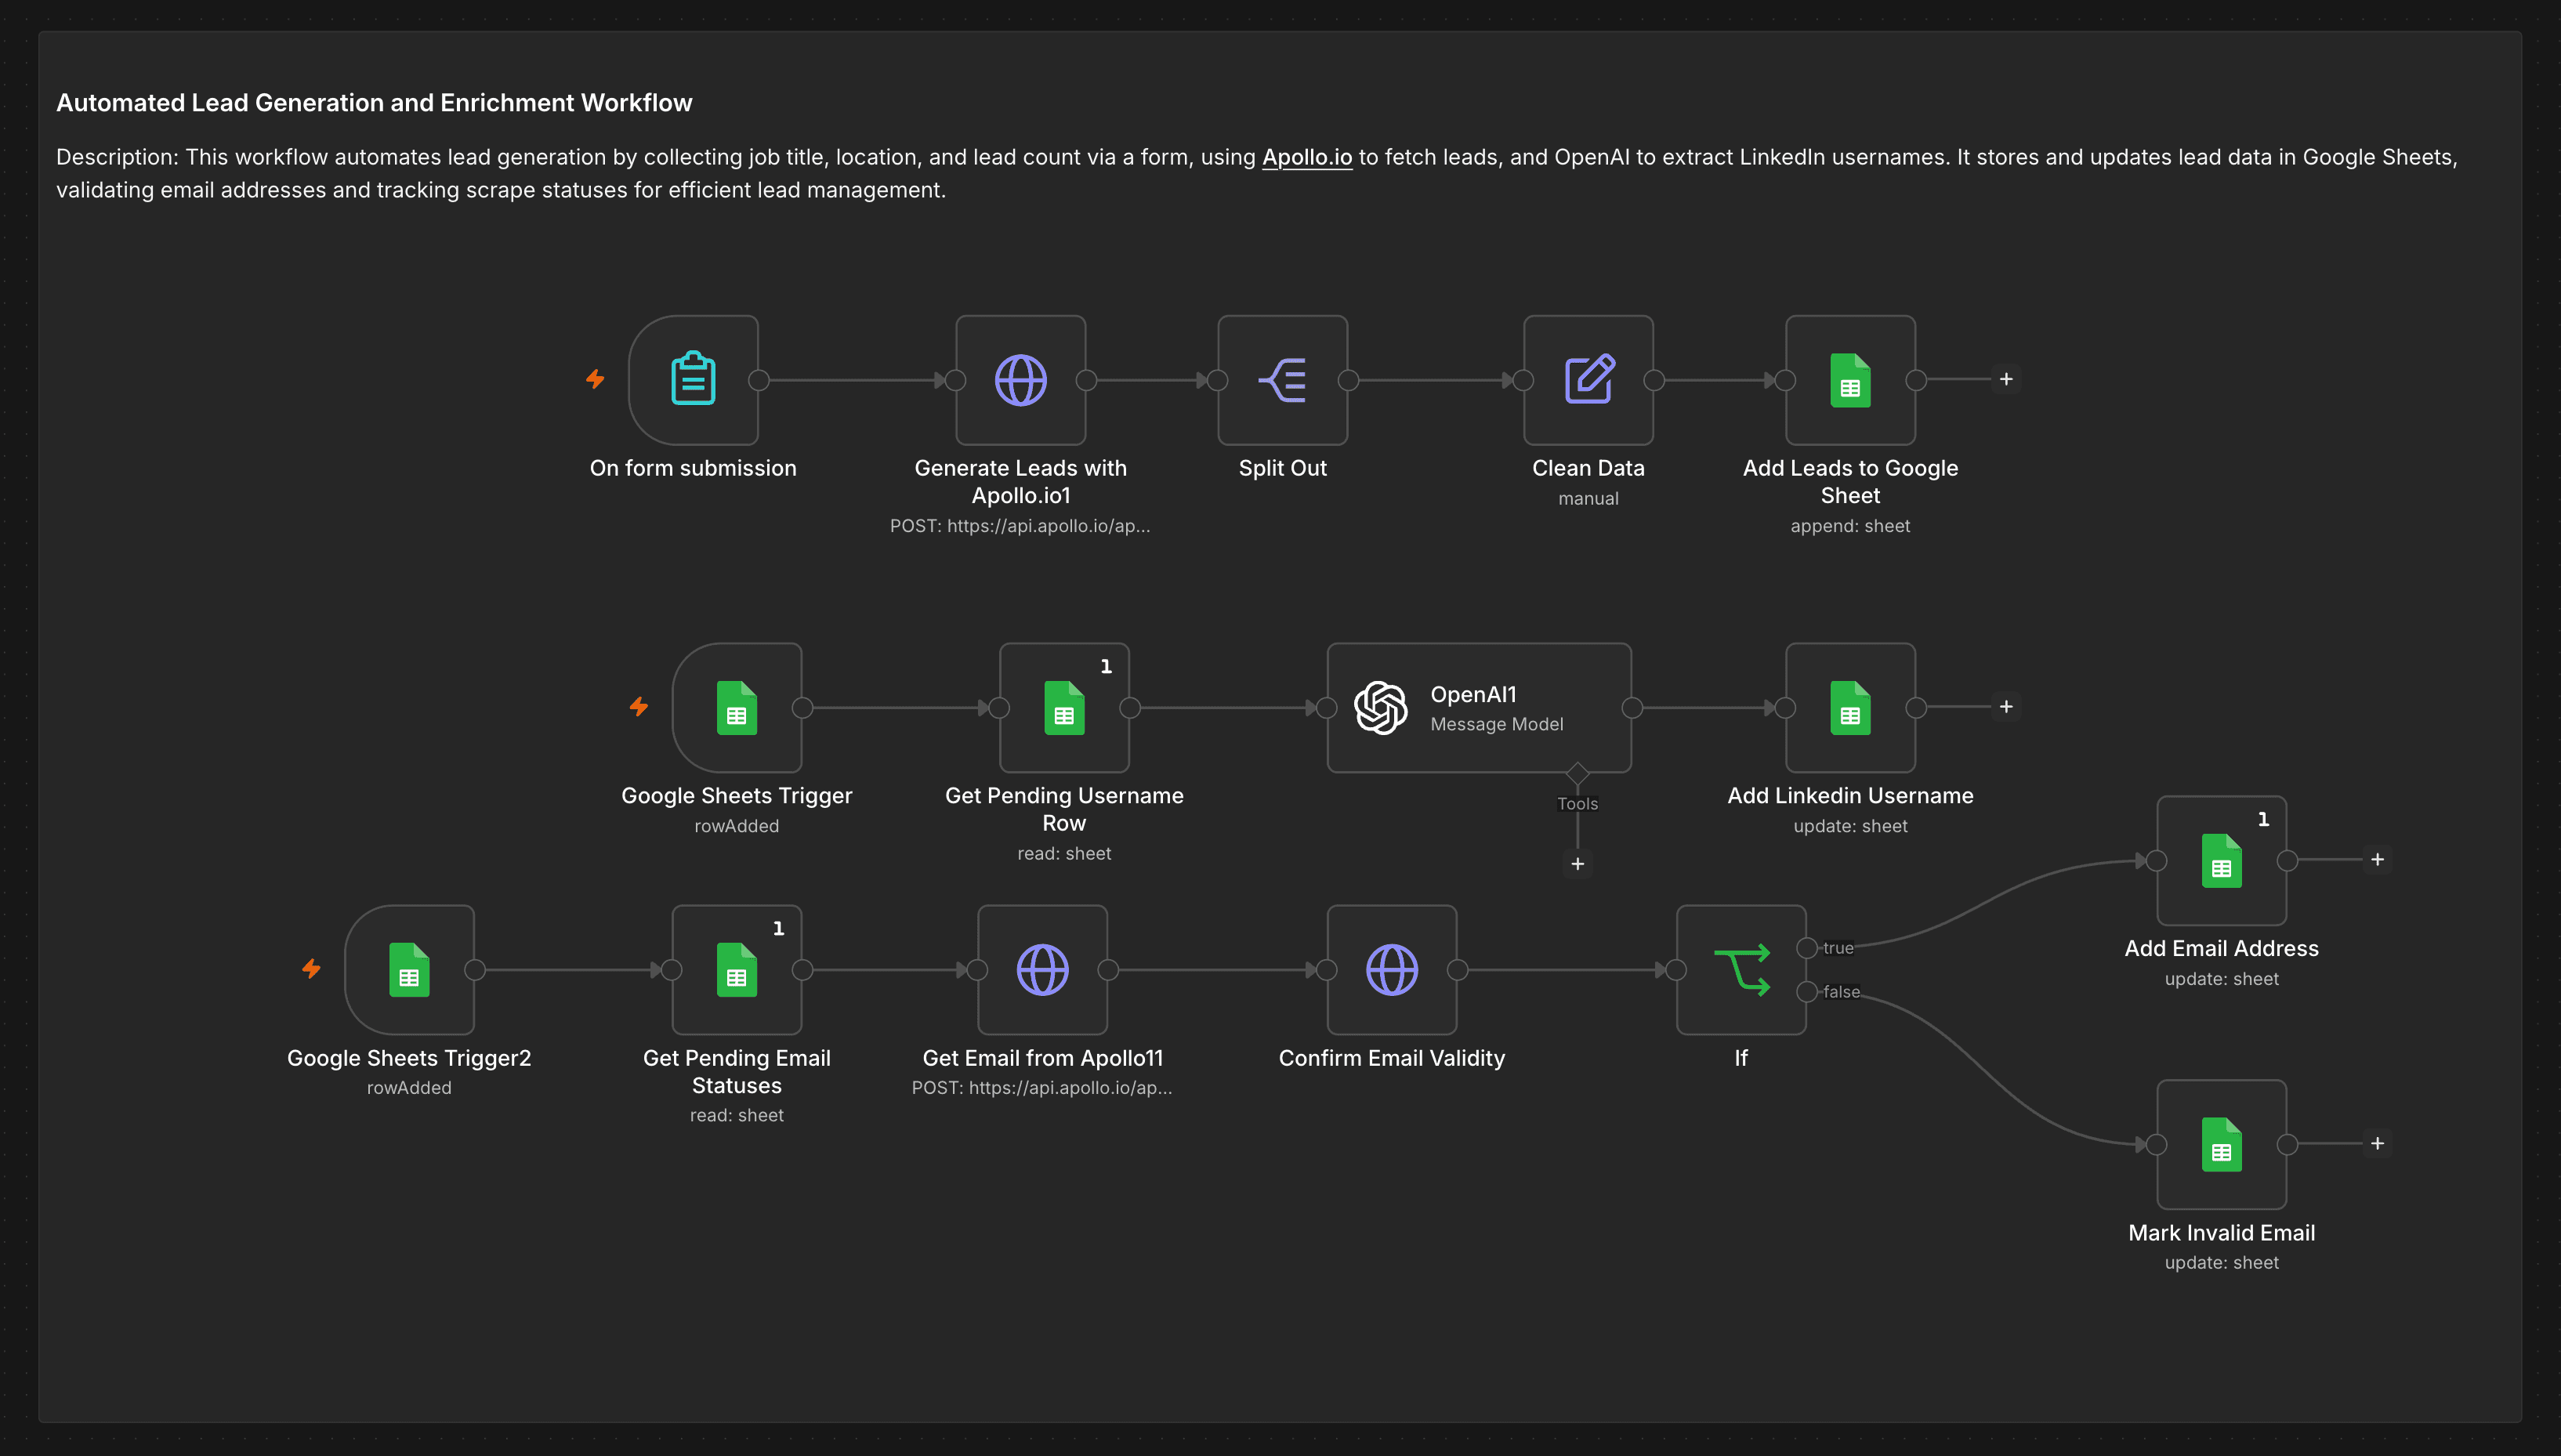Select the Add Email Address node

pos(2221,860)
